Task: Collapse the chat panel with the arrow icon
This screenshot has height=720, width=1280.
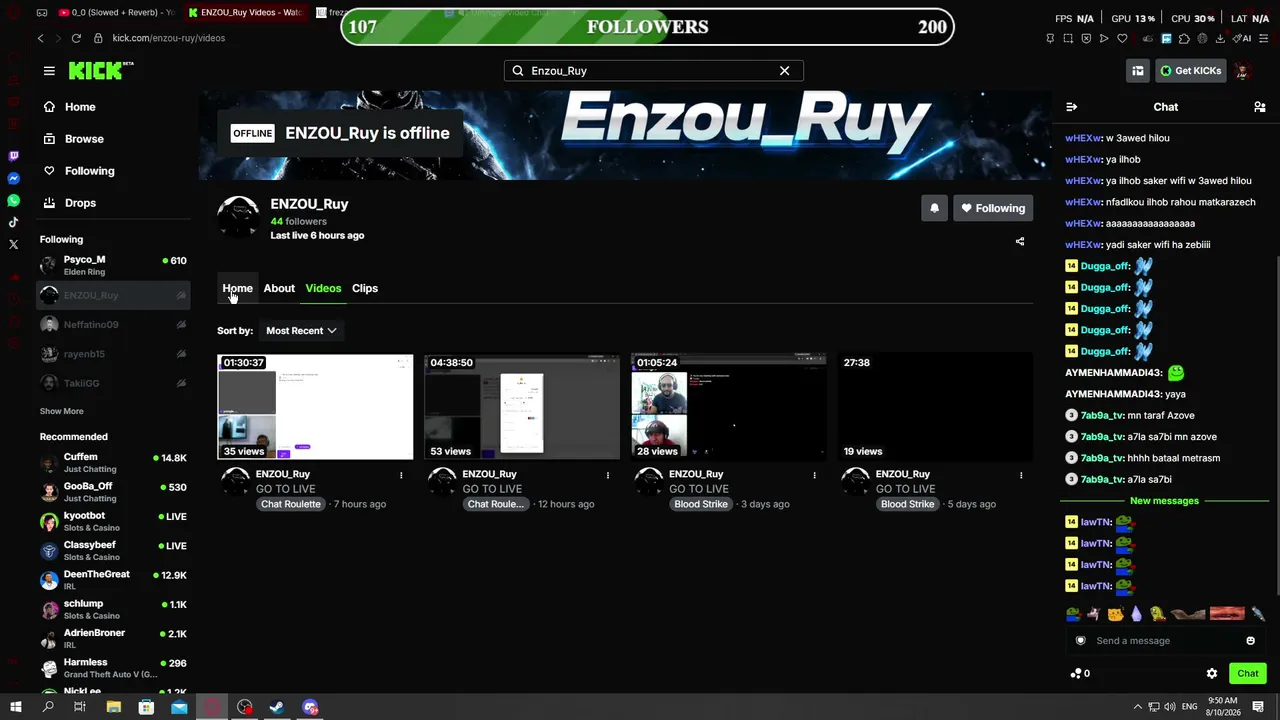Action: coord(1071,107)
